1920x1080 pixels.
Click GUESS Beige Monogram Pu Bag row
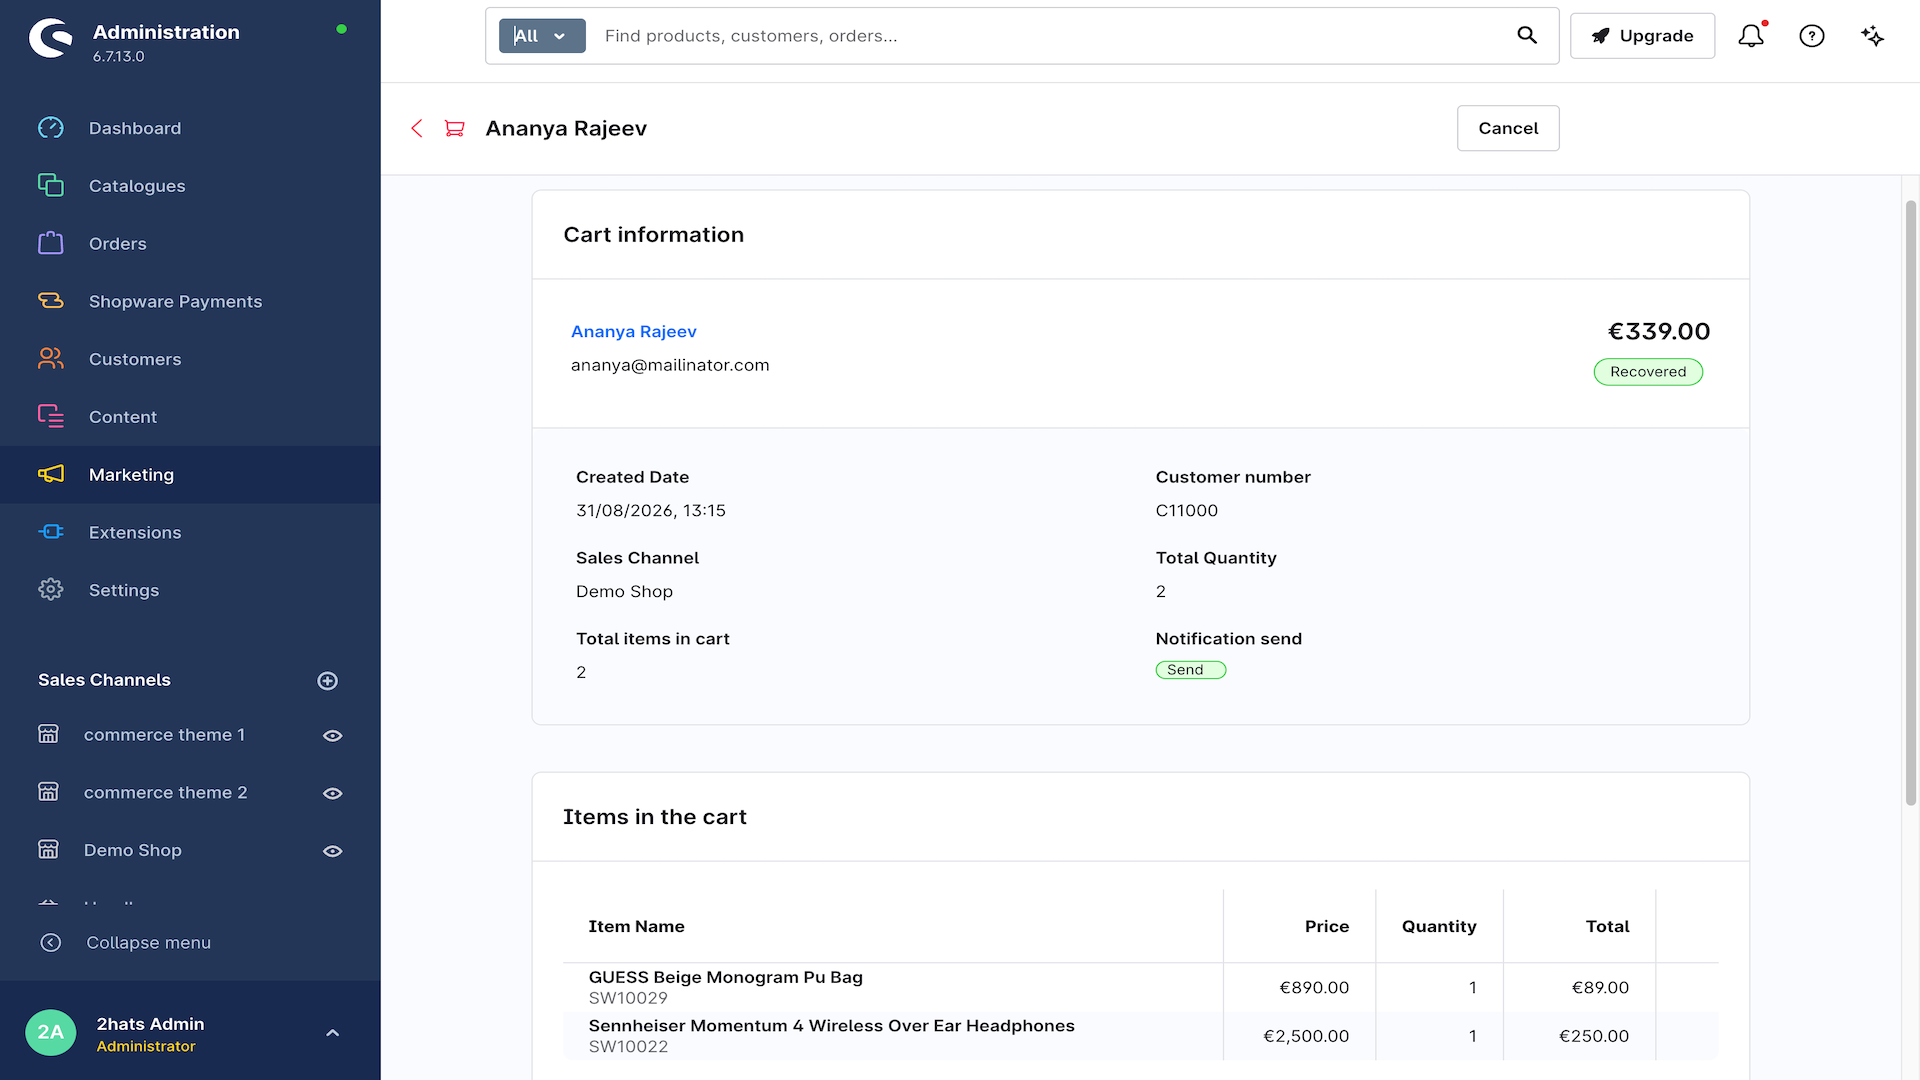pos(1140,987)
